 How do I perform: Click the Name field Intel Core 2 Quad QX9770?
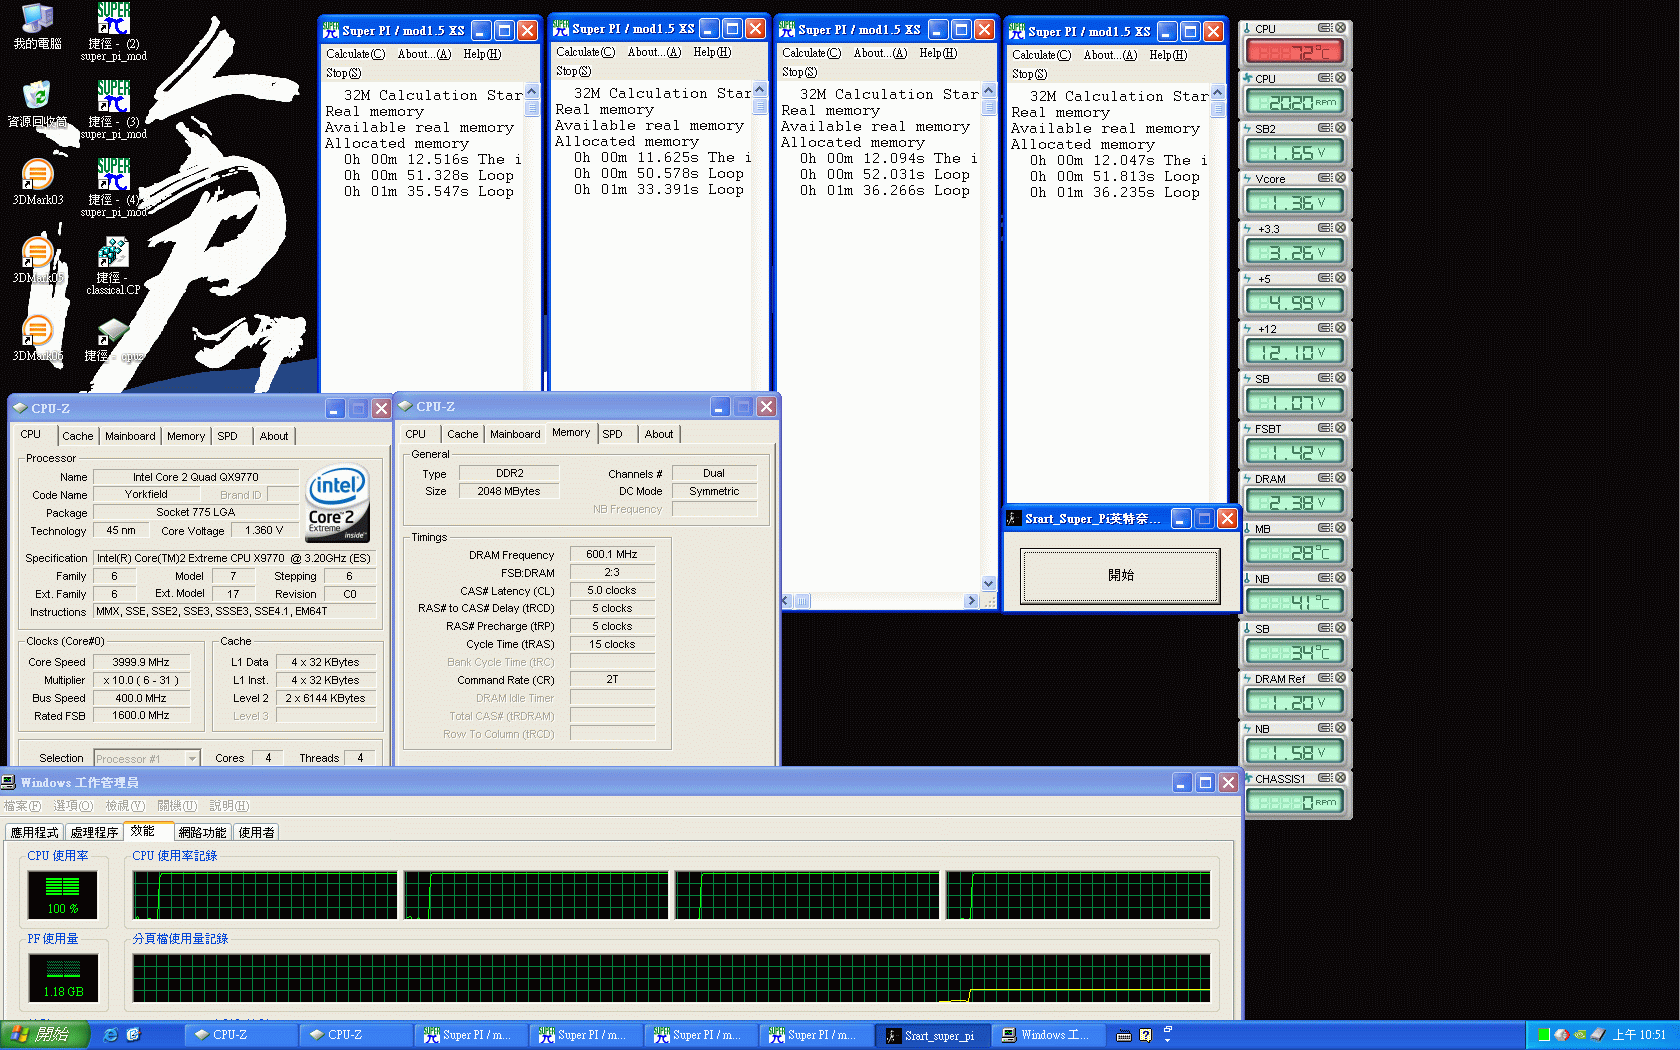point(196,477)
